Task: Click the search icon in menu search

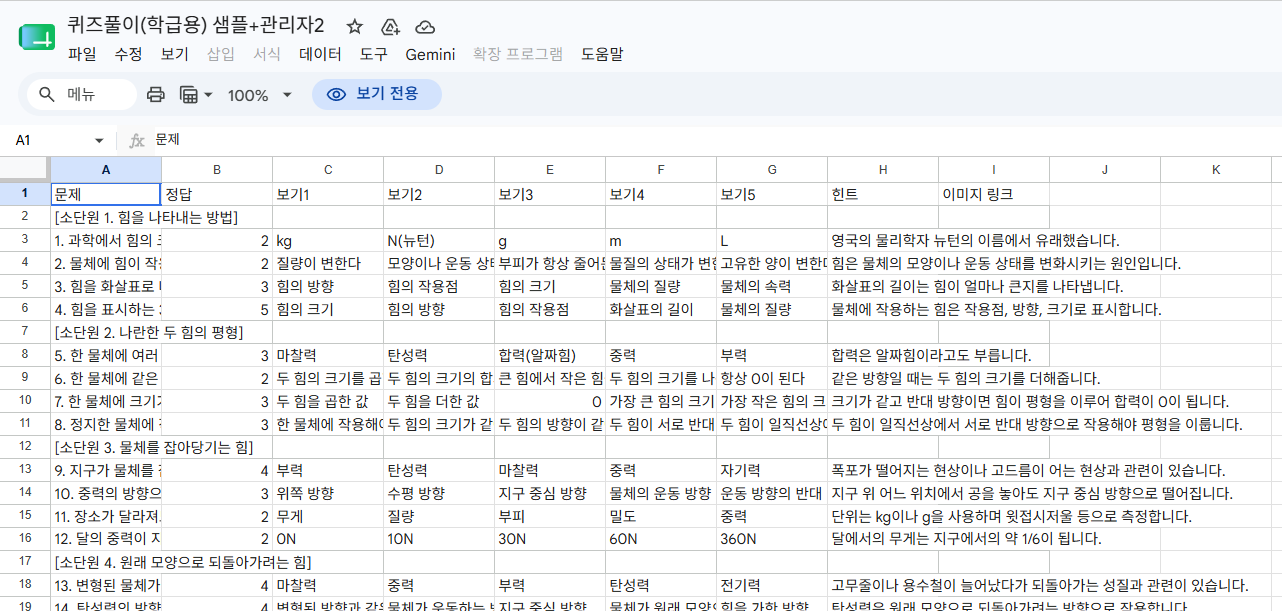Action: [47, 95]
